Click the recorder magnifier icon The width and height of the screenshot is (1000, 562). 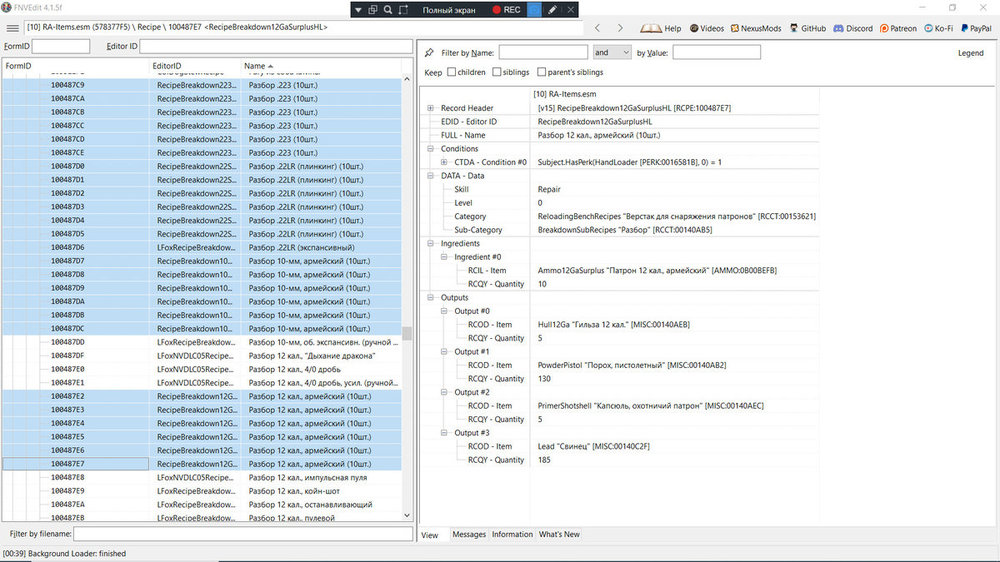pos(388,10)
